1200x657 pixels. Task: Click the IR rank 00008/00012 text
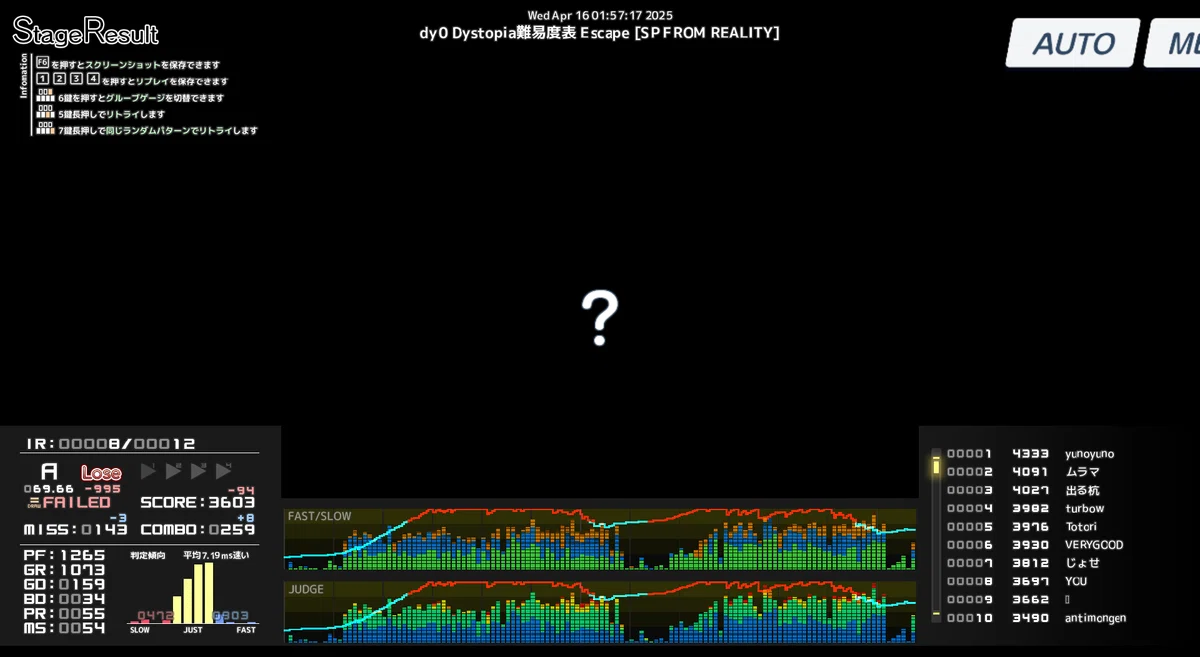[x=111, y=443]
